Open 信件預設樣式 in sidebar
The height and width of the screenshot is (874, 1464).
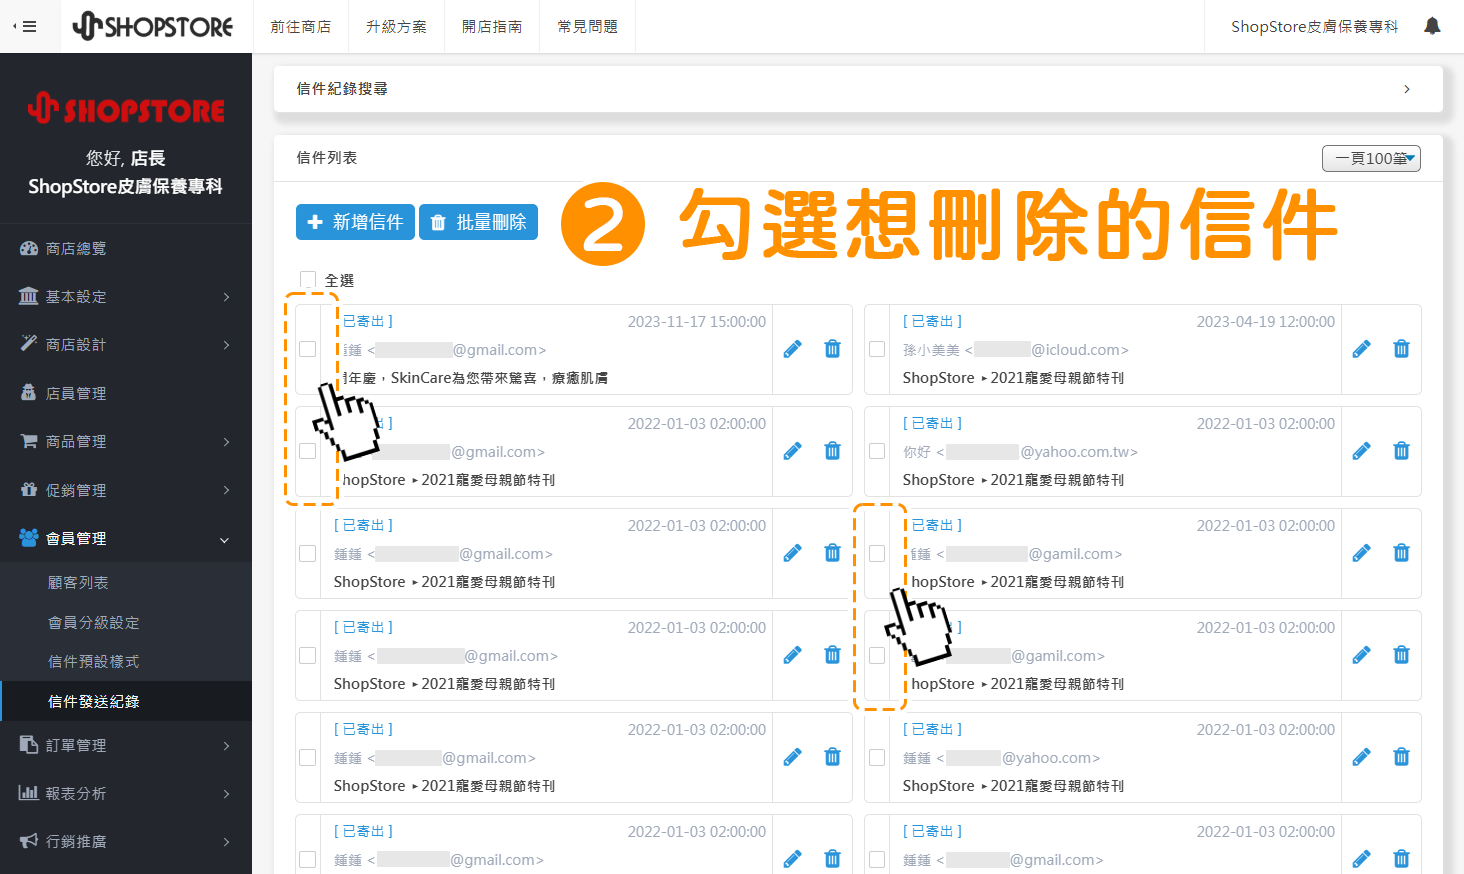(94, 661)
